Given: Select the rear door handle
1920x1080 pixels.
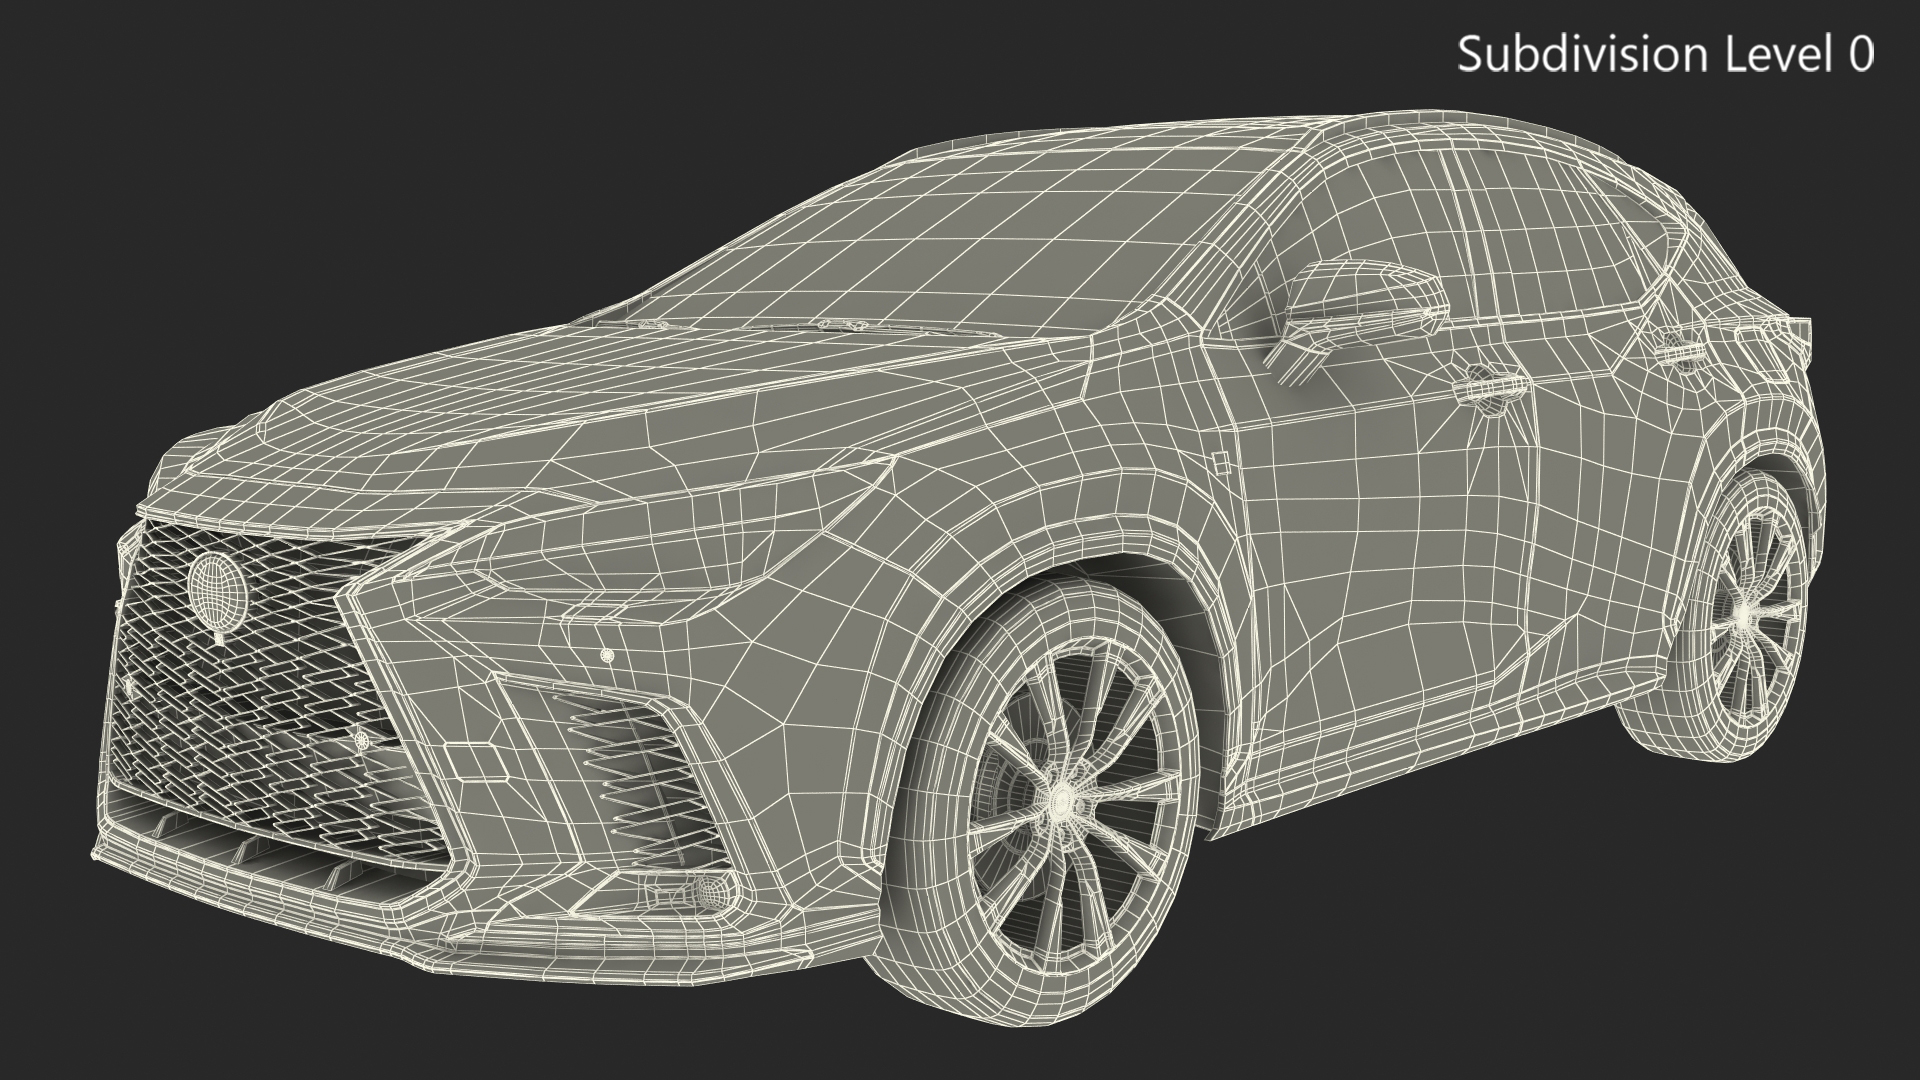Looking at the screenshot, I should [x=1685, y=354].
